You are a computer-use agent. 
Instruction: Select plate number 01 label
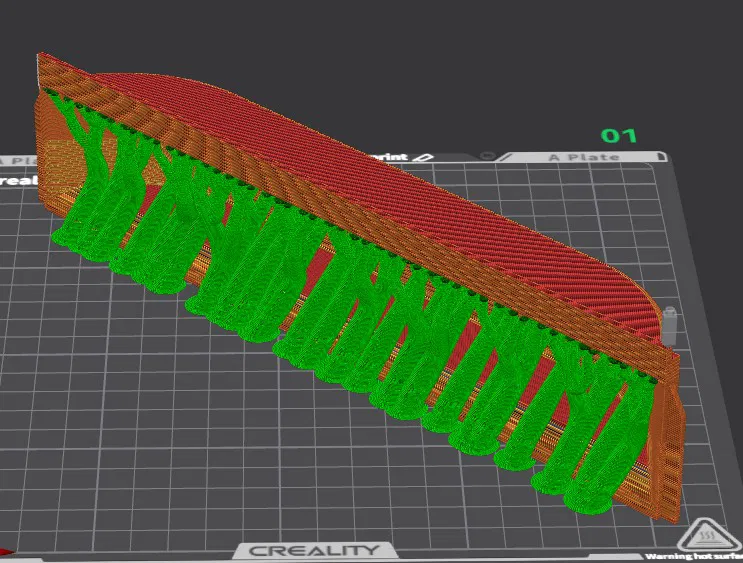[619, 136]
